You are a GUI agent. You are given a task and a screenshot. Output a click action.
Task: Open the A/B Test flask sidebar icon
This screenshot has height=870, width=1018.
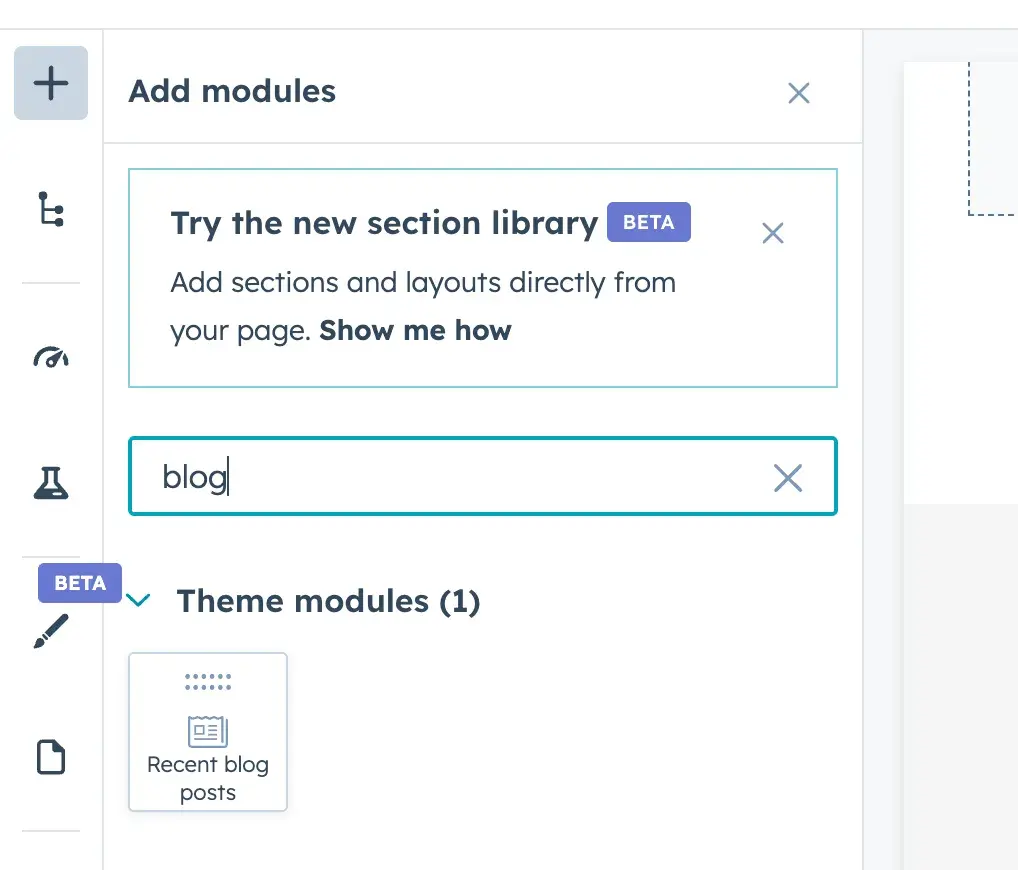click(x=50, y=483)
